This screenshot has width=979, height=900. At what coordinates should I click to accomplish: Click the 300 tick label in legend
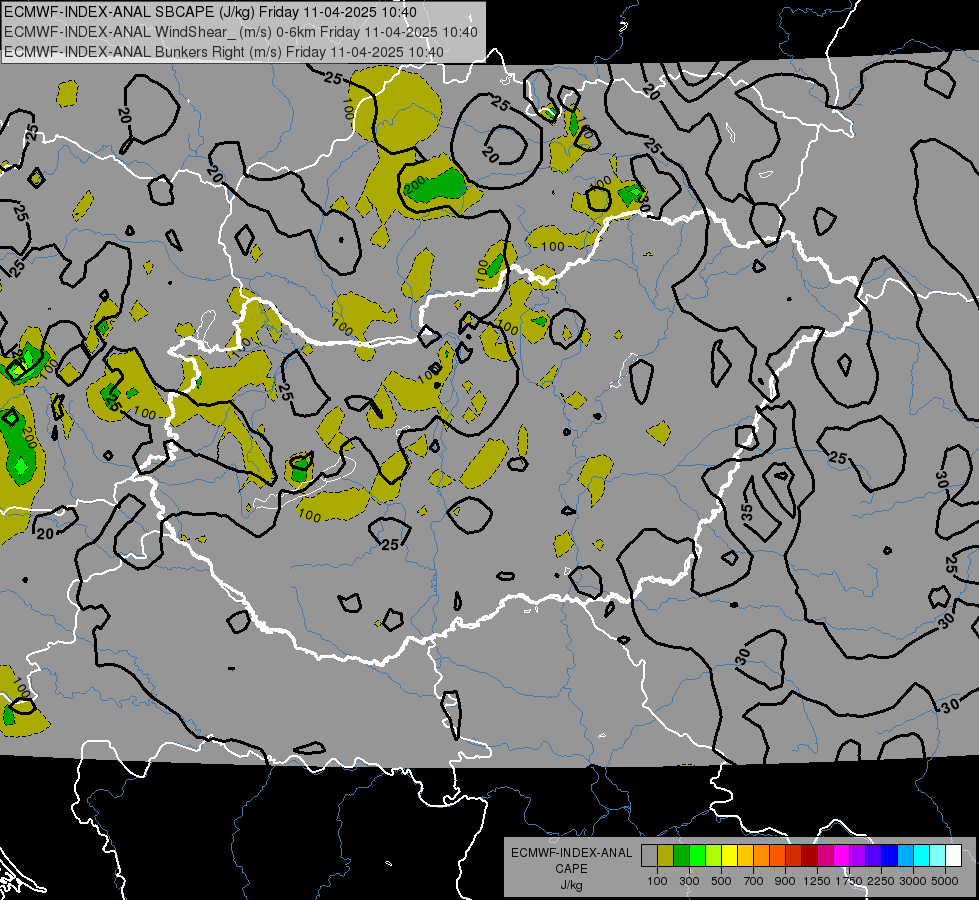click(689, 881)
